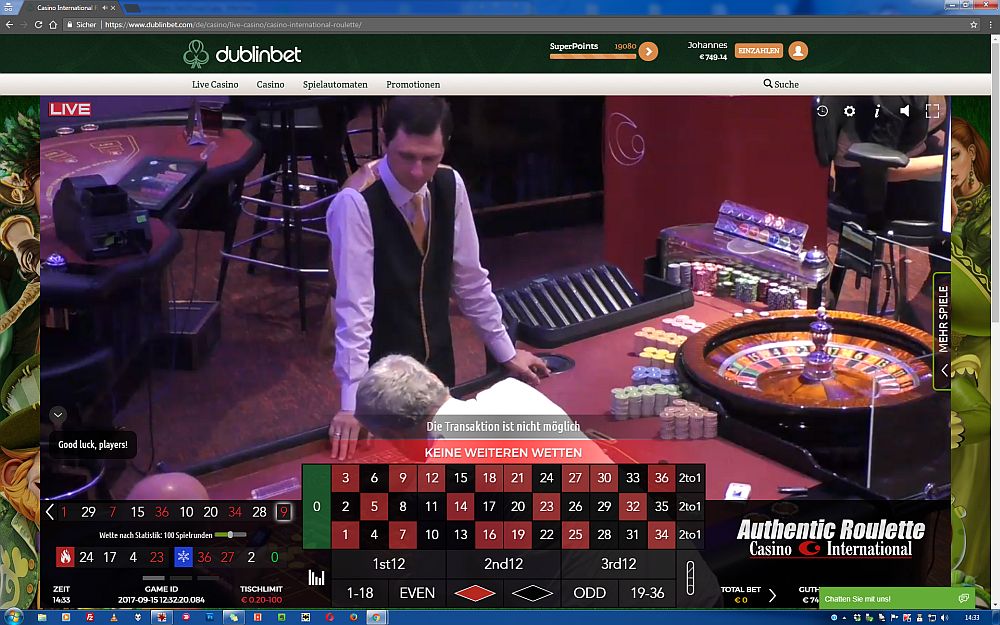This screenshot has width=1000, height=625.
Task: Expand the total bet details arrow
Action: pyautogui.click(x=771, y=595)
